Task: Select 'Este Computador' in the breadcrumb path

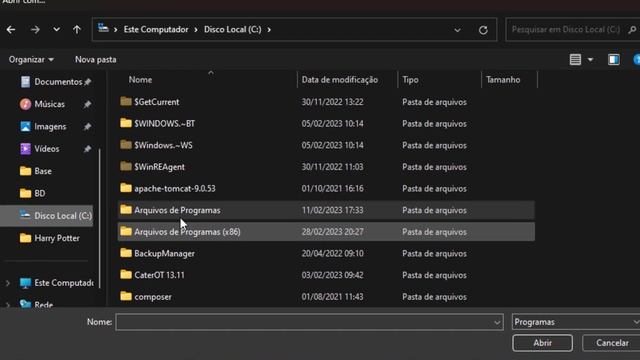Action: pos(156,29)
